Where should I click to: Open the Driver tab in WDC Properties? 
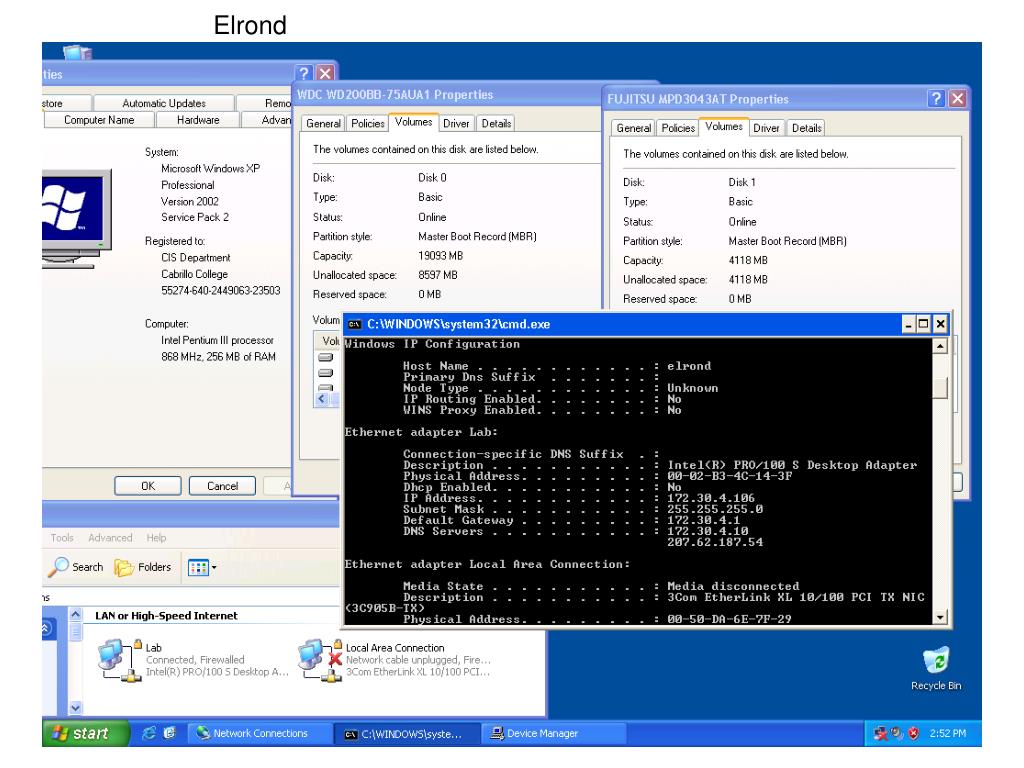(456, 123)
